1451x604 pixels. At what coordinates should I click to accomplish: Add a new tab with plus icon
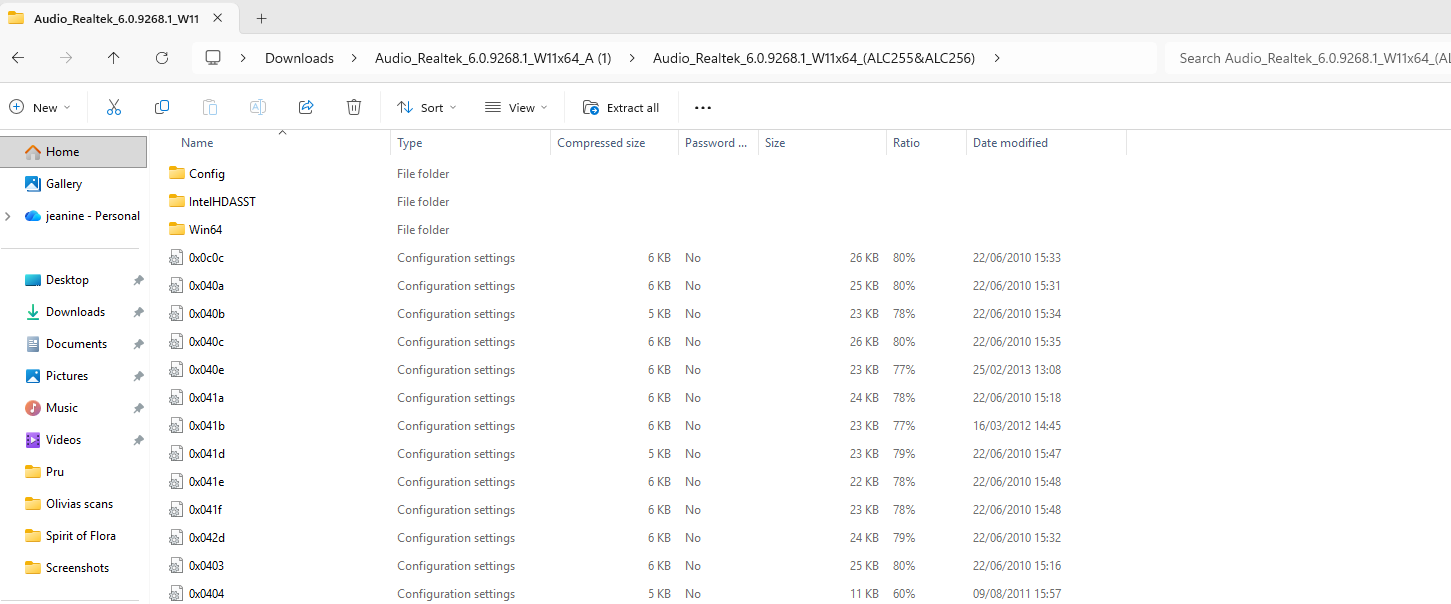coord(262,18)
